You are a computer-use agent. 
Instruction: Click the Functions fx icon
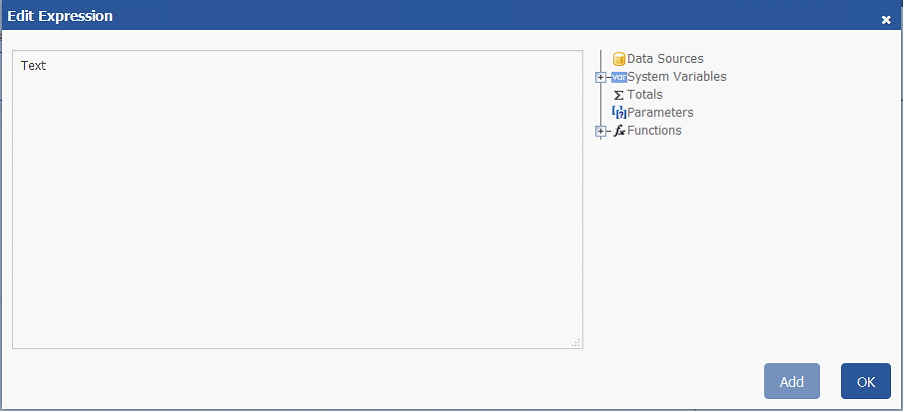619,131
